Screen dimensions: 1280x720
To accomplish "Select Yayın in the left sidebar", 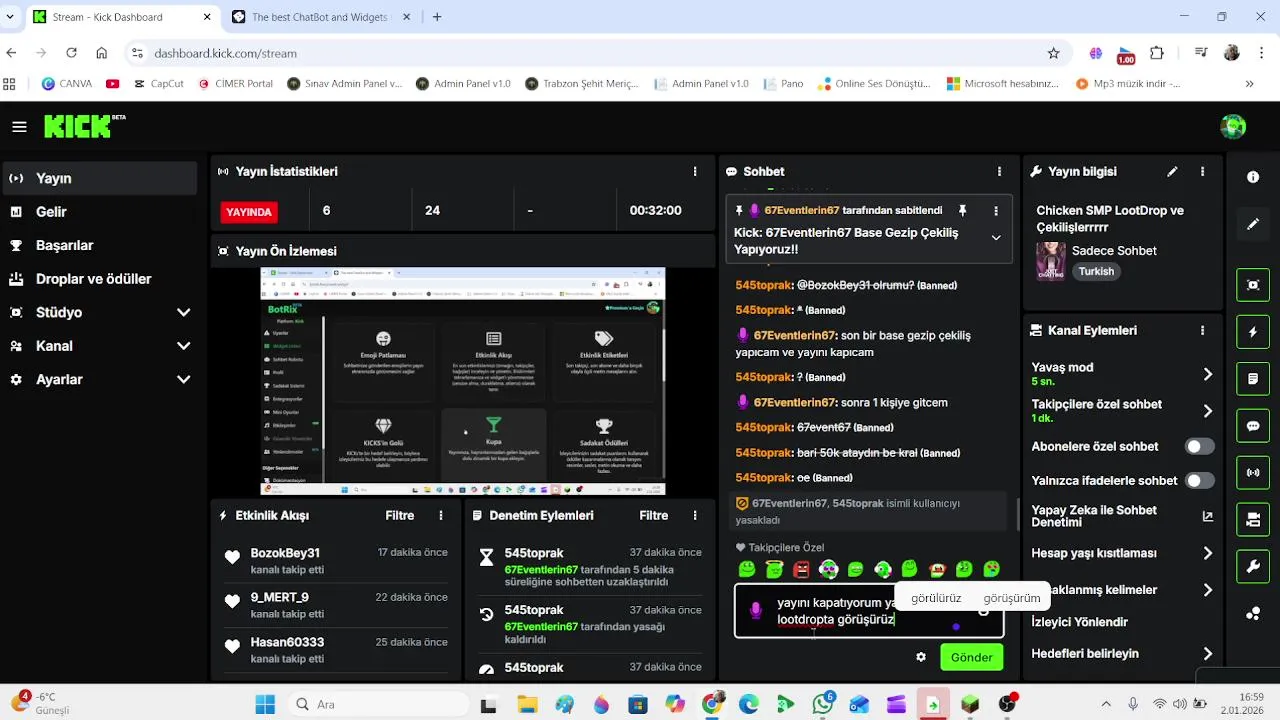I will (100, 178).
